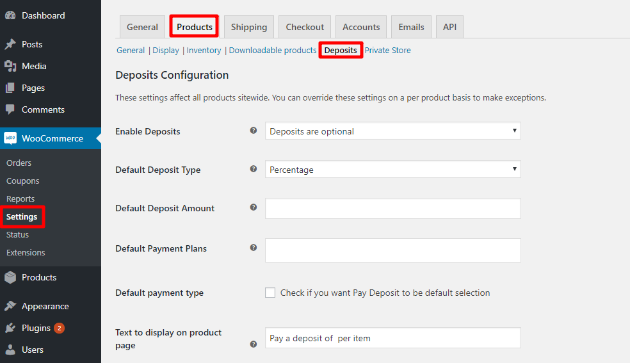Open the WooCommerce menu label

point(53,139)
